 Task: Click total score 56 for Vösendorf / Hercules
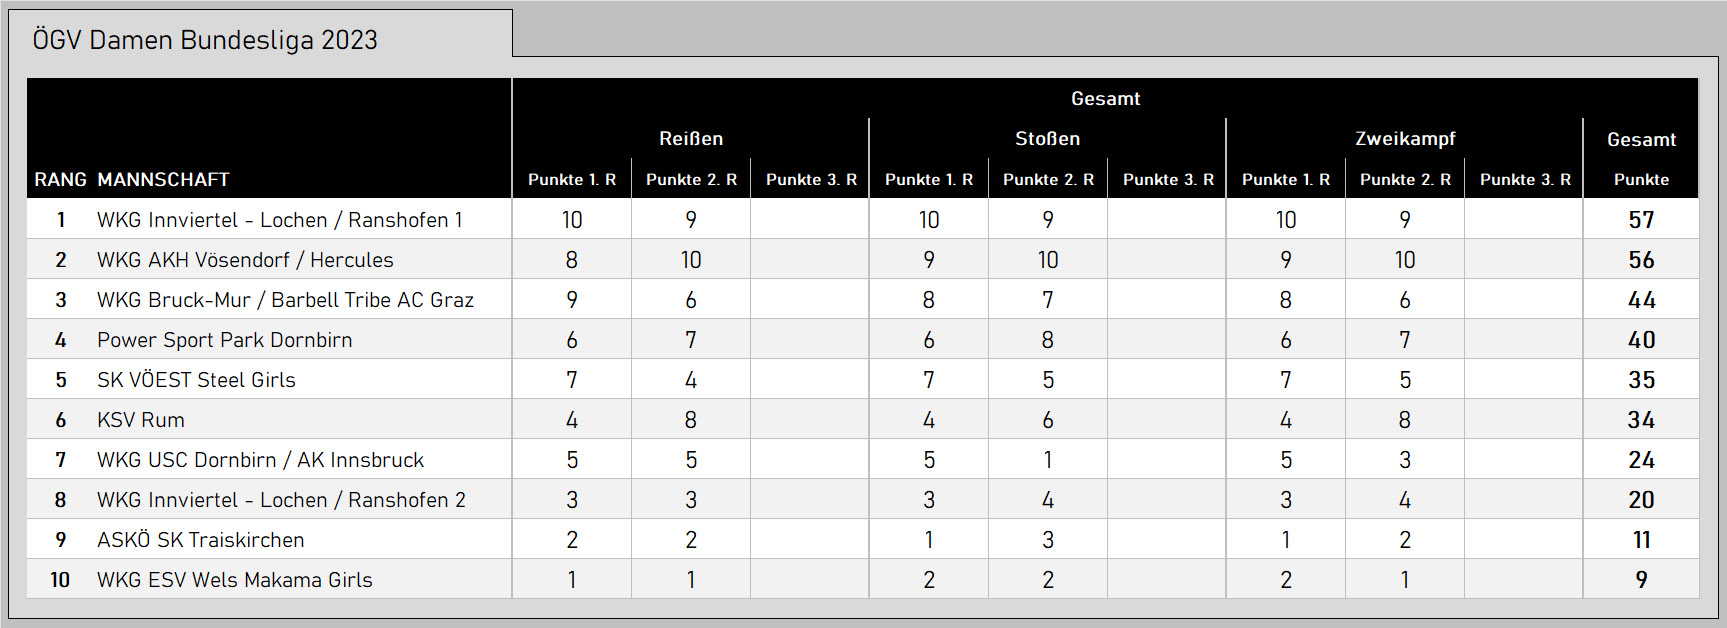(1641, 260)
